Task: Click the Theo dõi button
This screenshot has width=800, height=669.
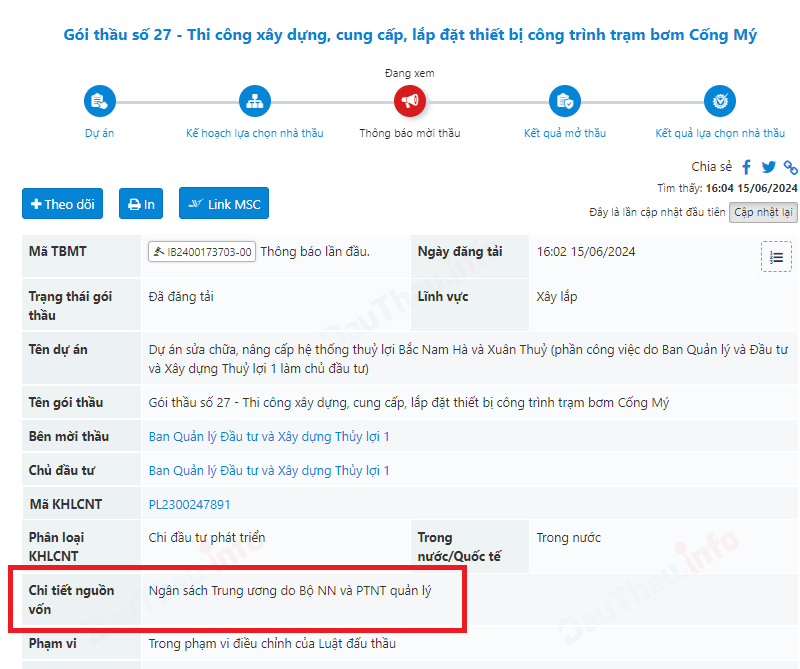Action: point(62,203)
